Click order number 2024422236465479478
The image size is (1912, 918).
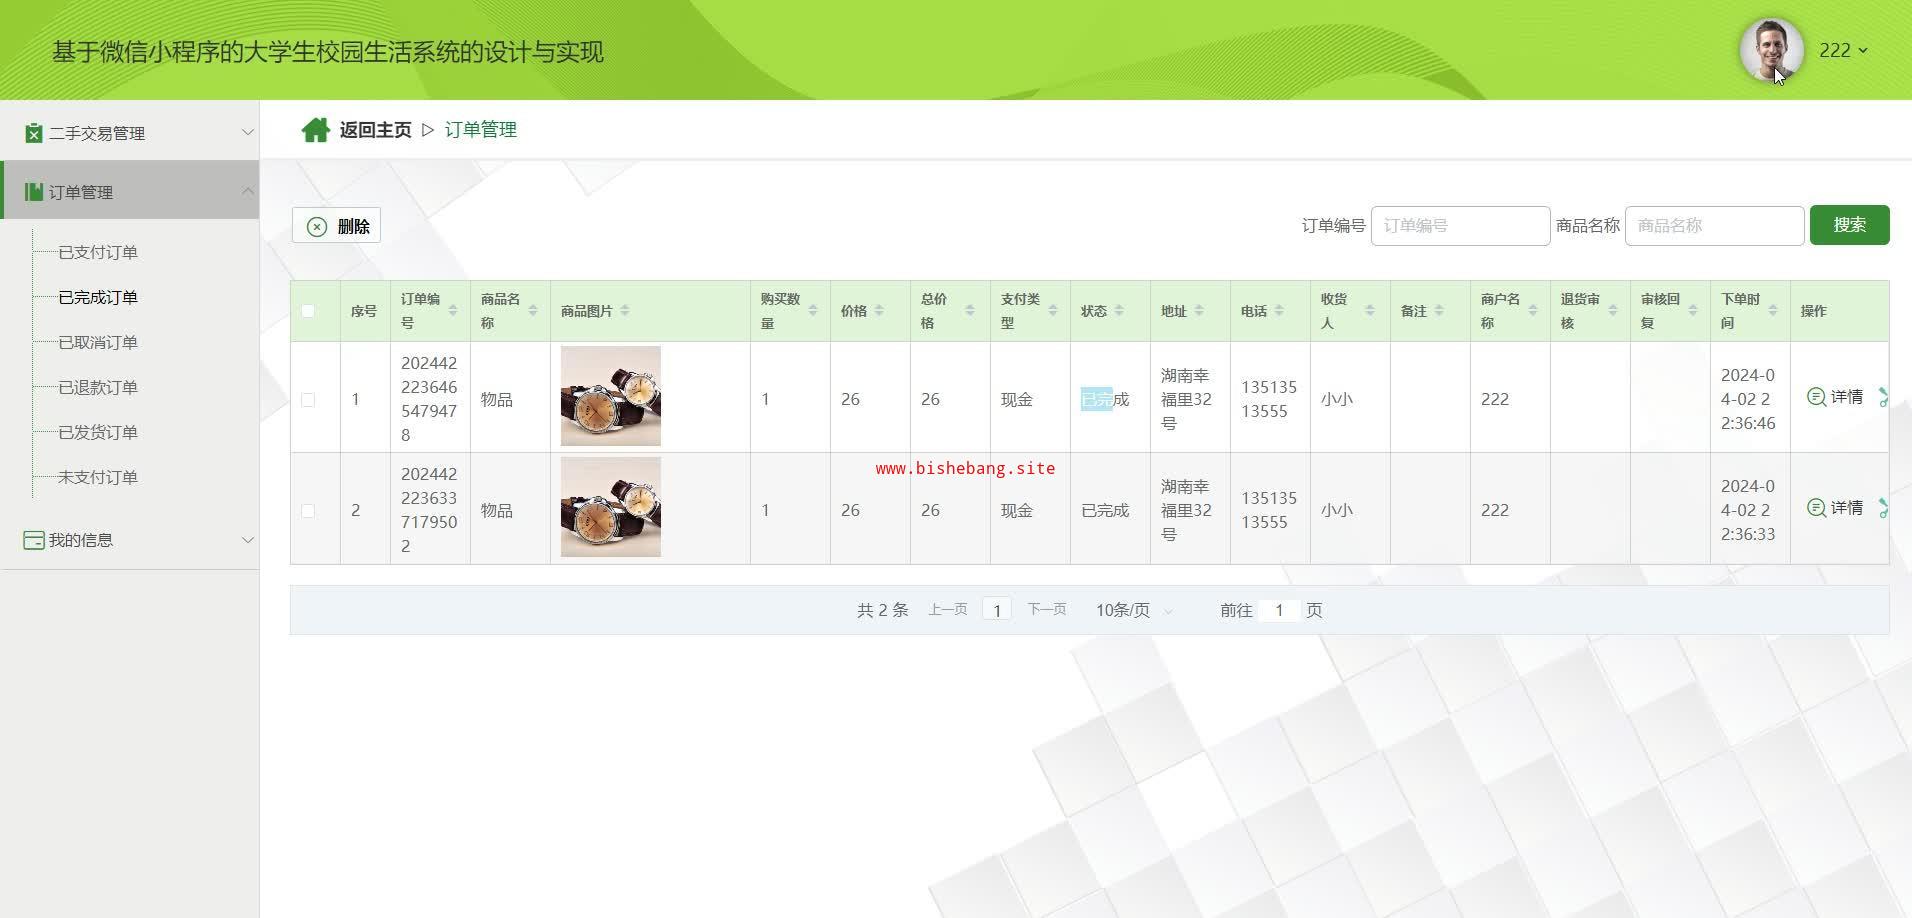click(x=429, y=399)
